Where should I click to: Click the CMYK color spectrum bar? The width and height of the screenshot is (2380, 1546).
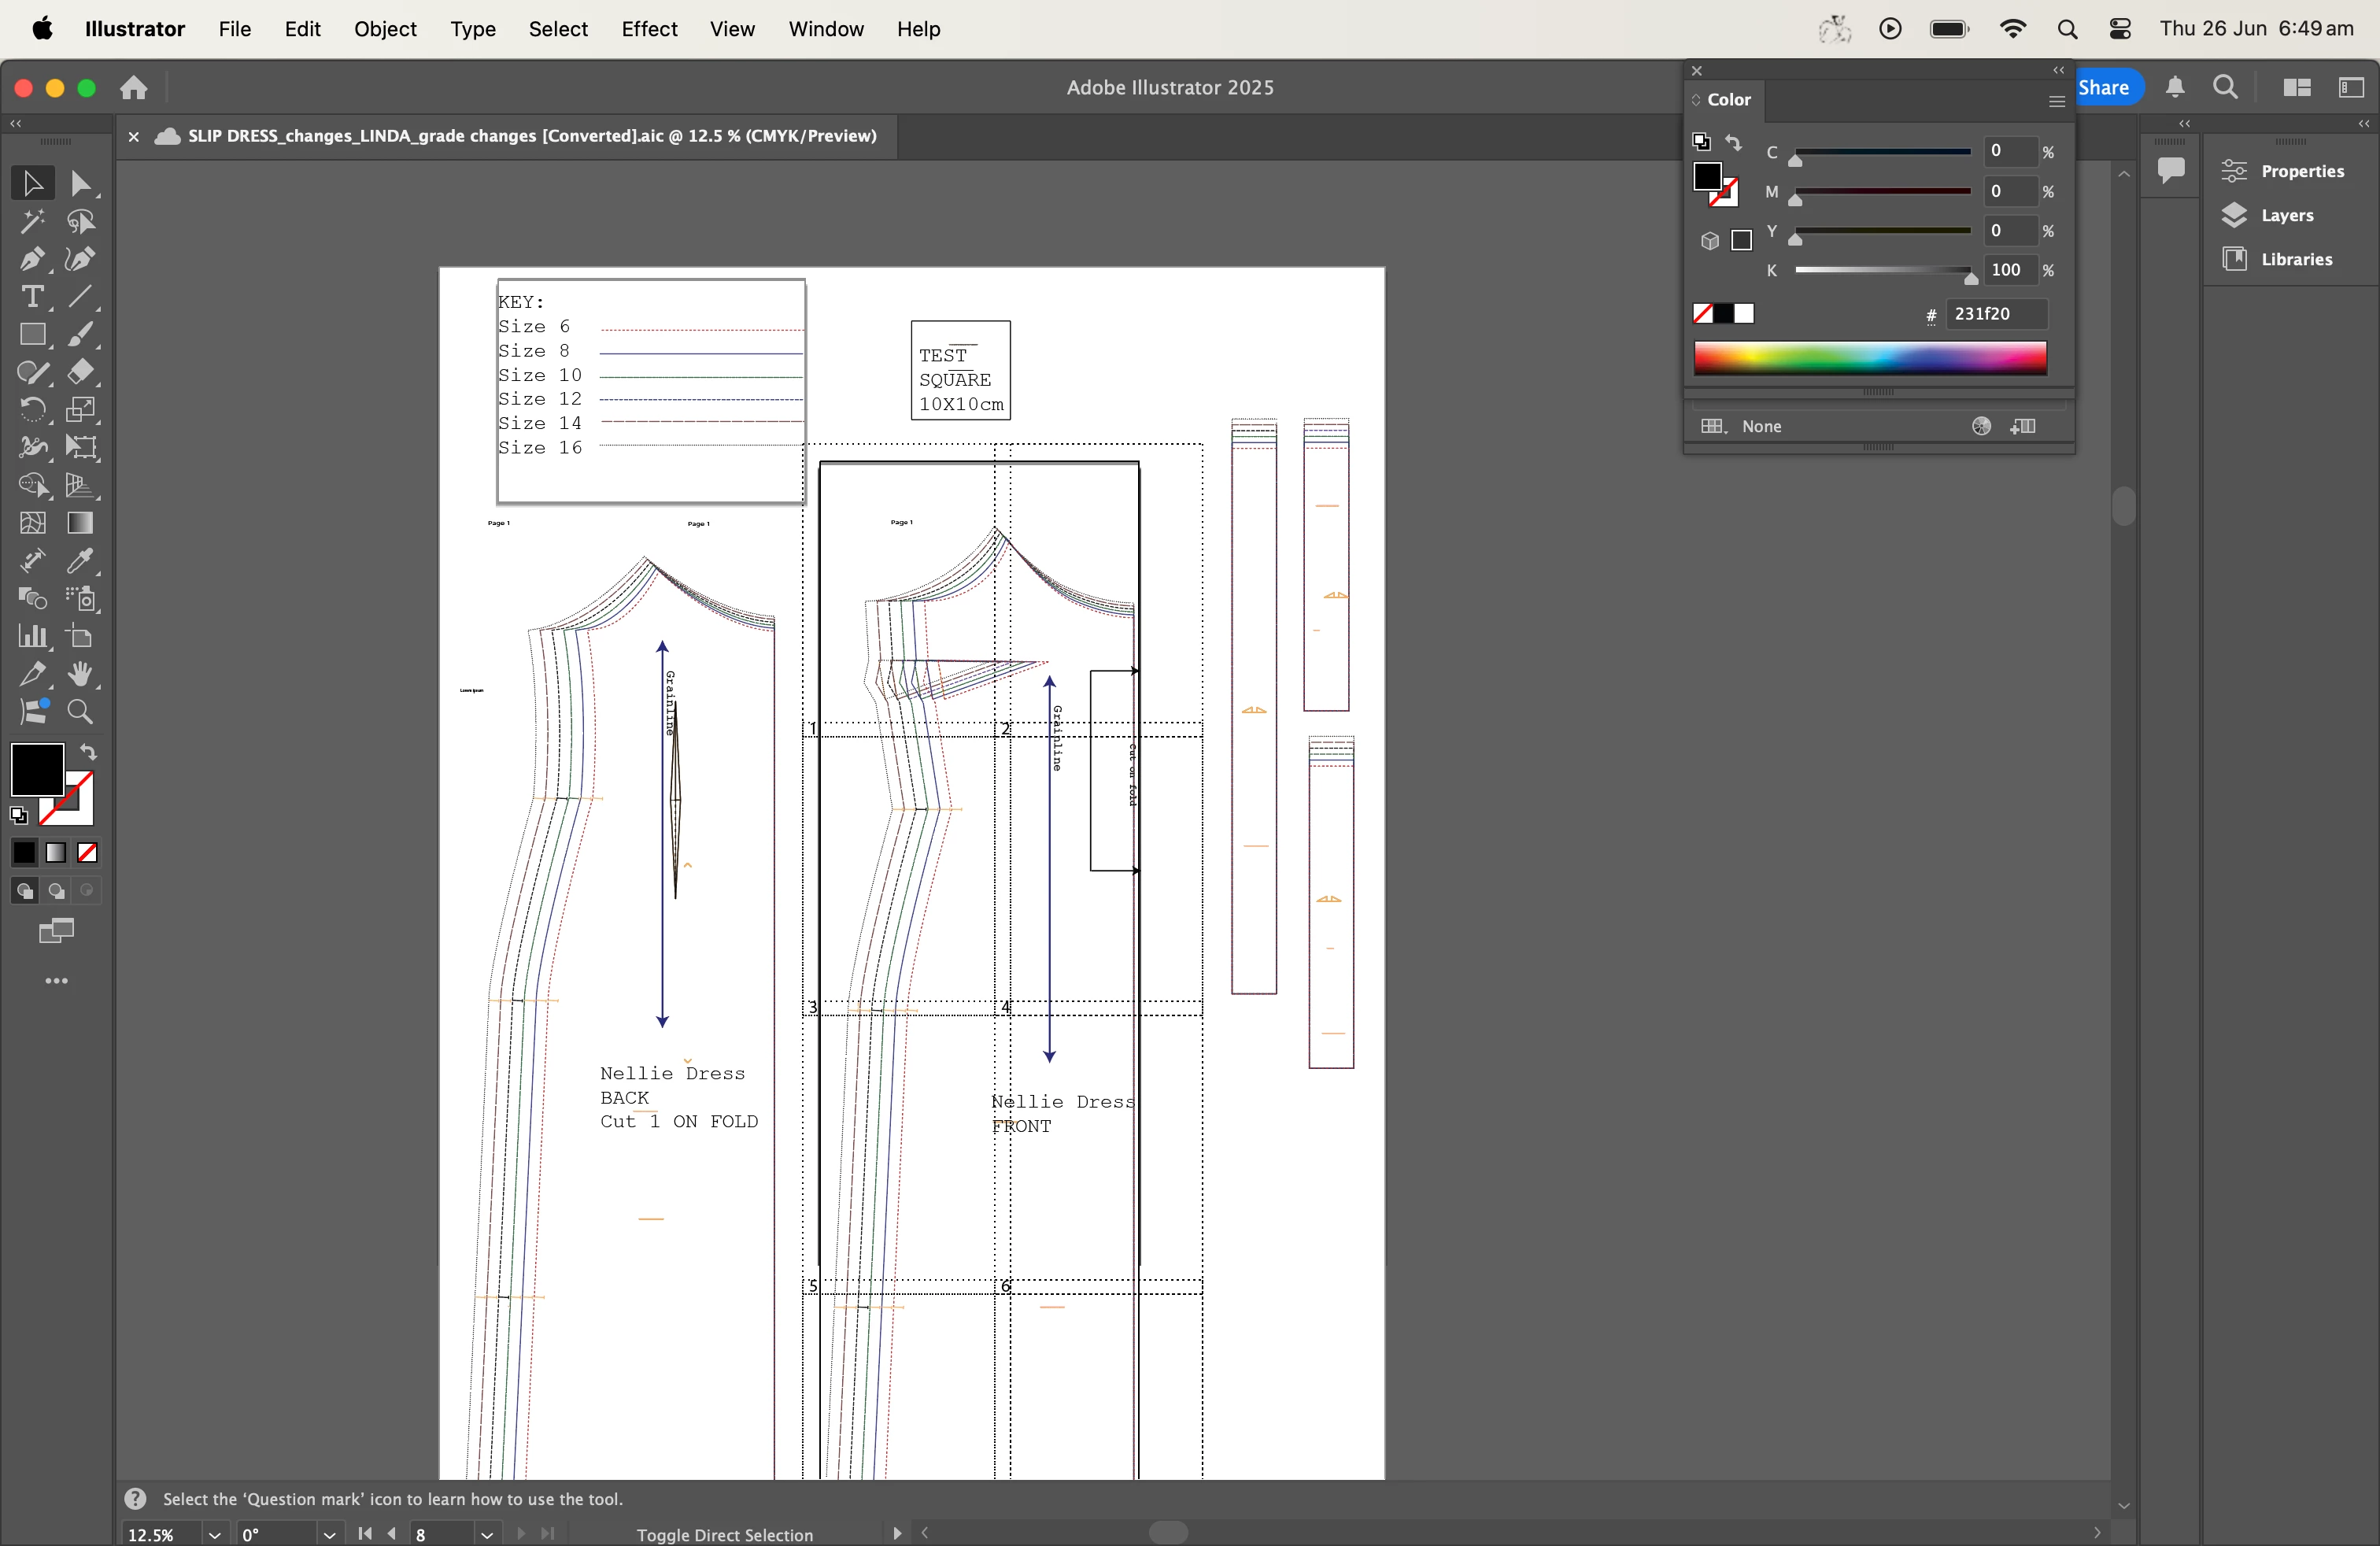[1869, 358]
